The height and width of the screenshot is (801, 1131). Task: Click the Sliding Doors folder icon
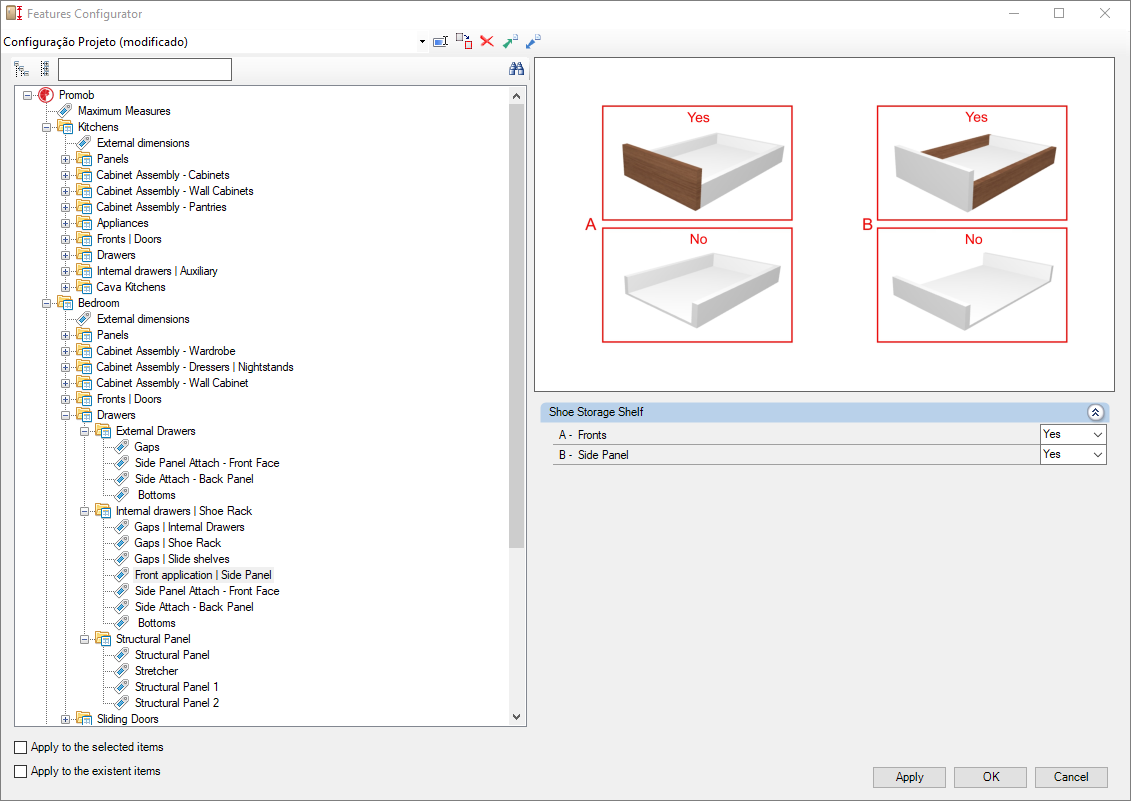click(84, 719)
